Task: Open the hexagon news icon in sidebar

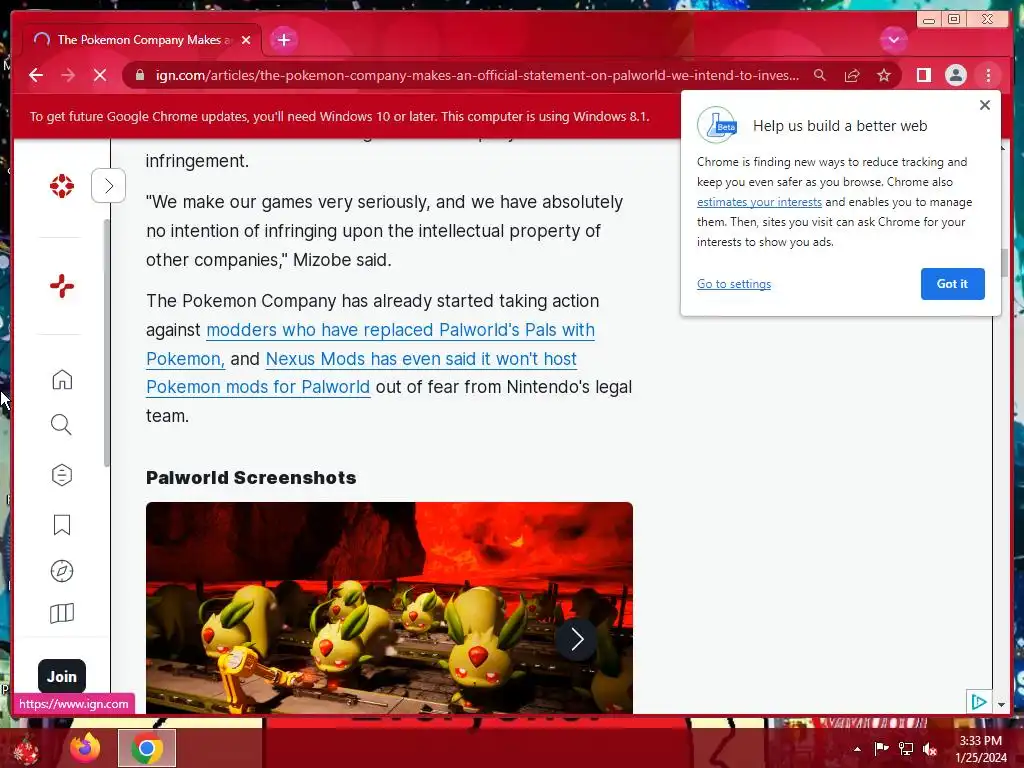Action: (61, 475)
